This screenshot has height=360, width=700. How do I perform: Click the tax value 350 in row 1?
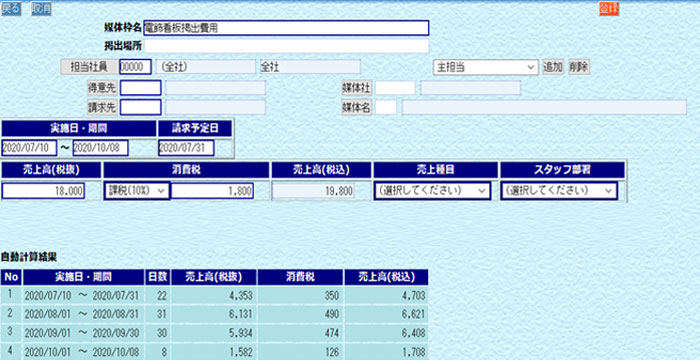(x=332, y=296)
